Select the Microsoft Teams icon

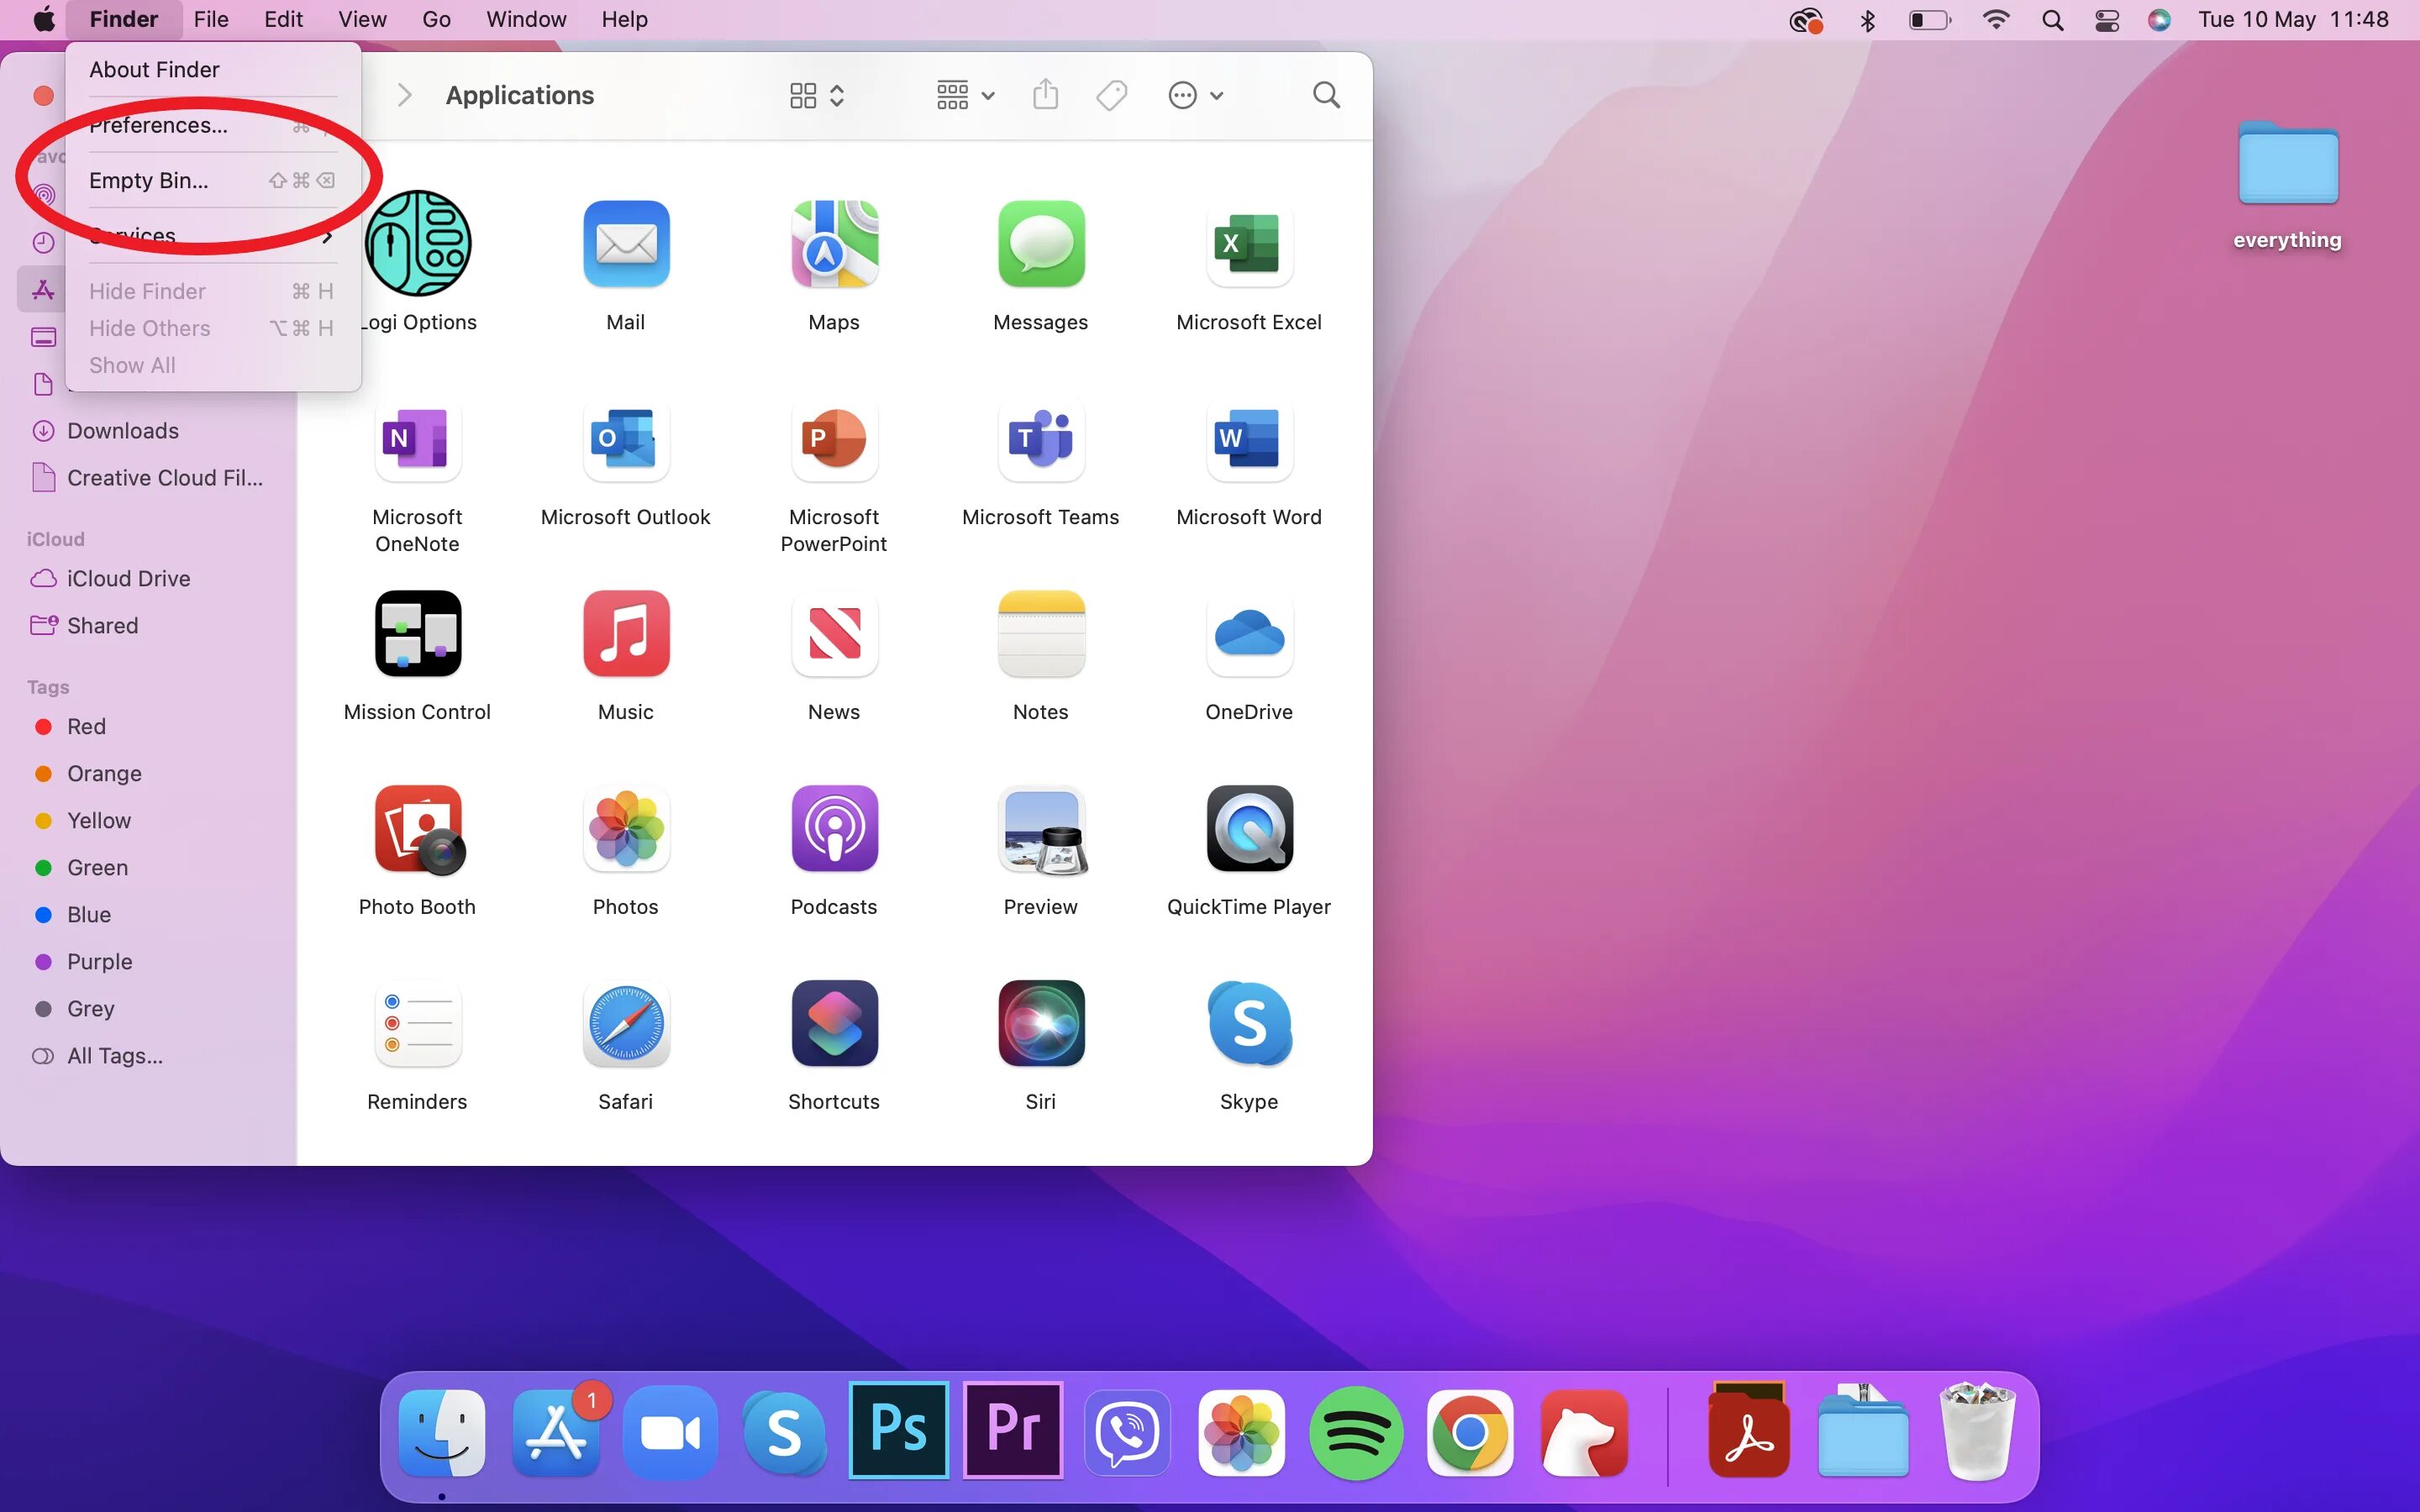click(x=1041, y=439)
